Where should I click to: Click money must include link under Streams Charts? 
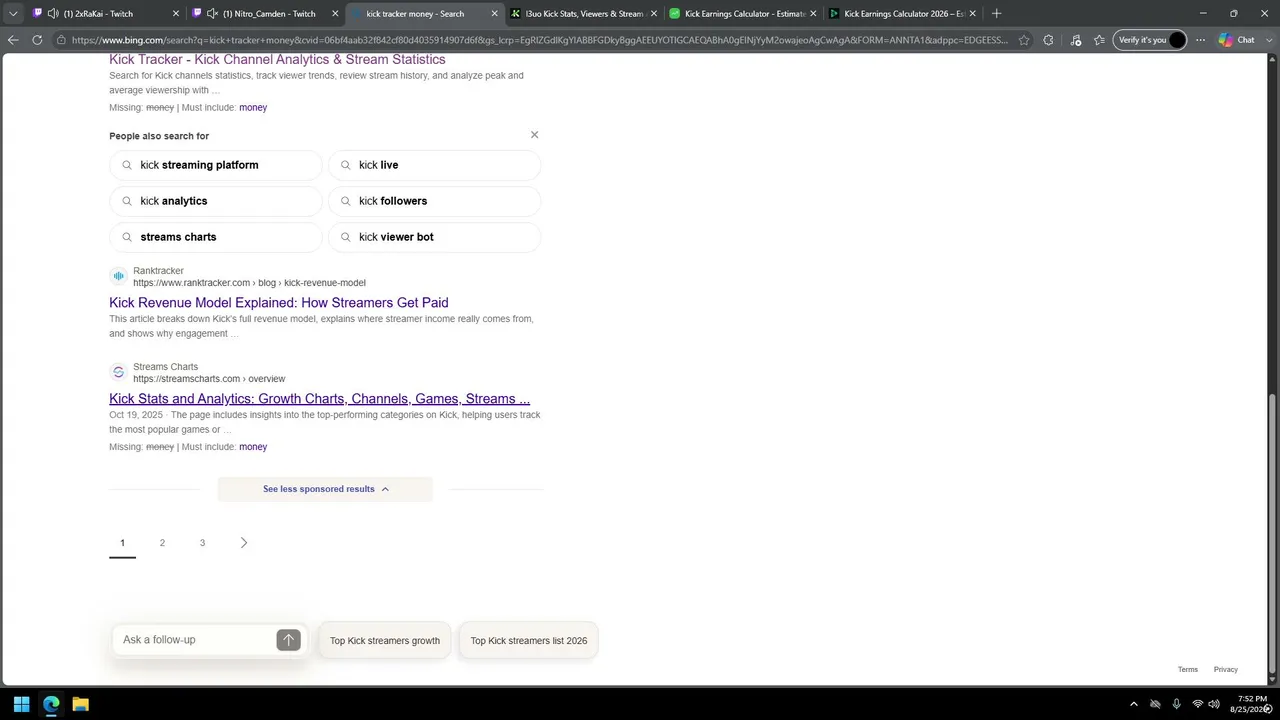tap(253, 447)
